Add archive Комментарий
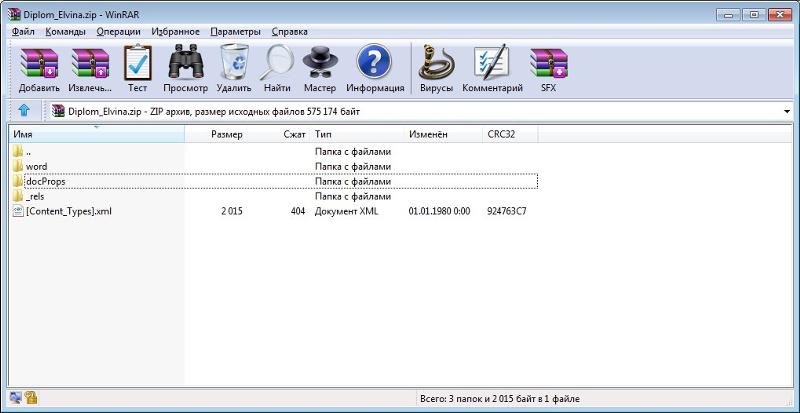The image size is (800, 413). pyautogui.click(x=492, y=62)
